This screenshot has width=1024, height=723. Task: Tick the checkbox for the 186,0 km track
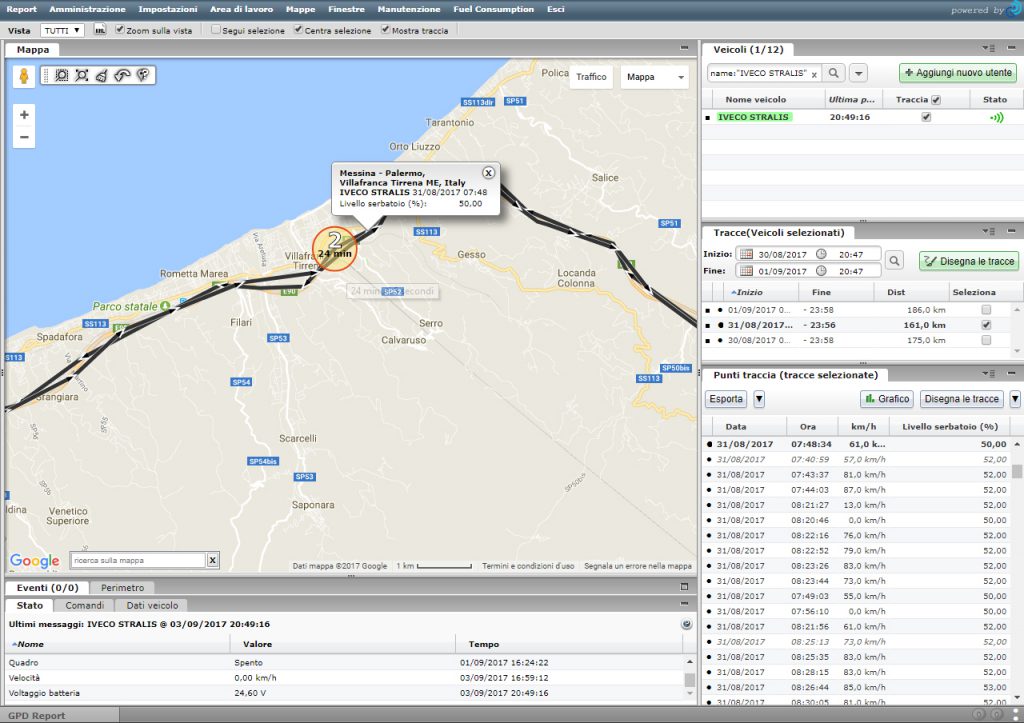point(987,310)
